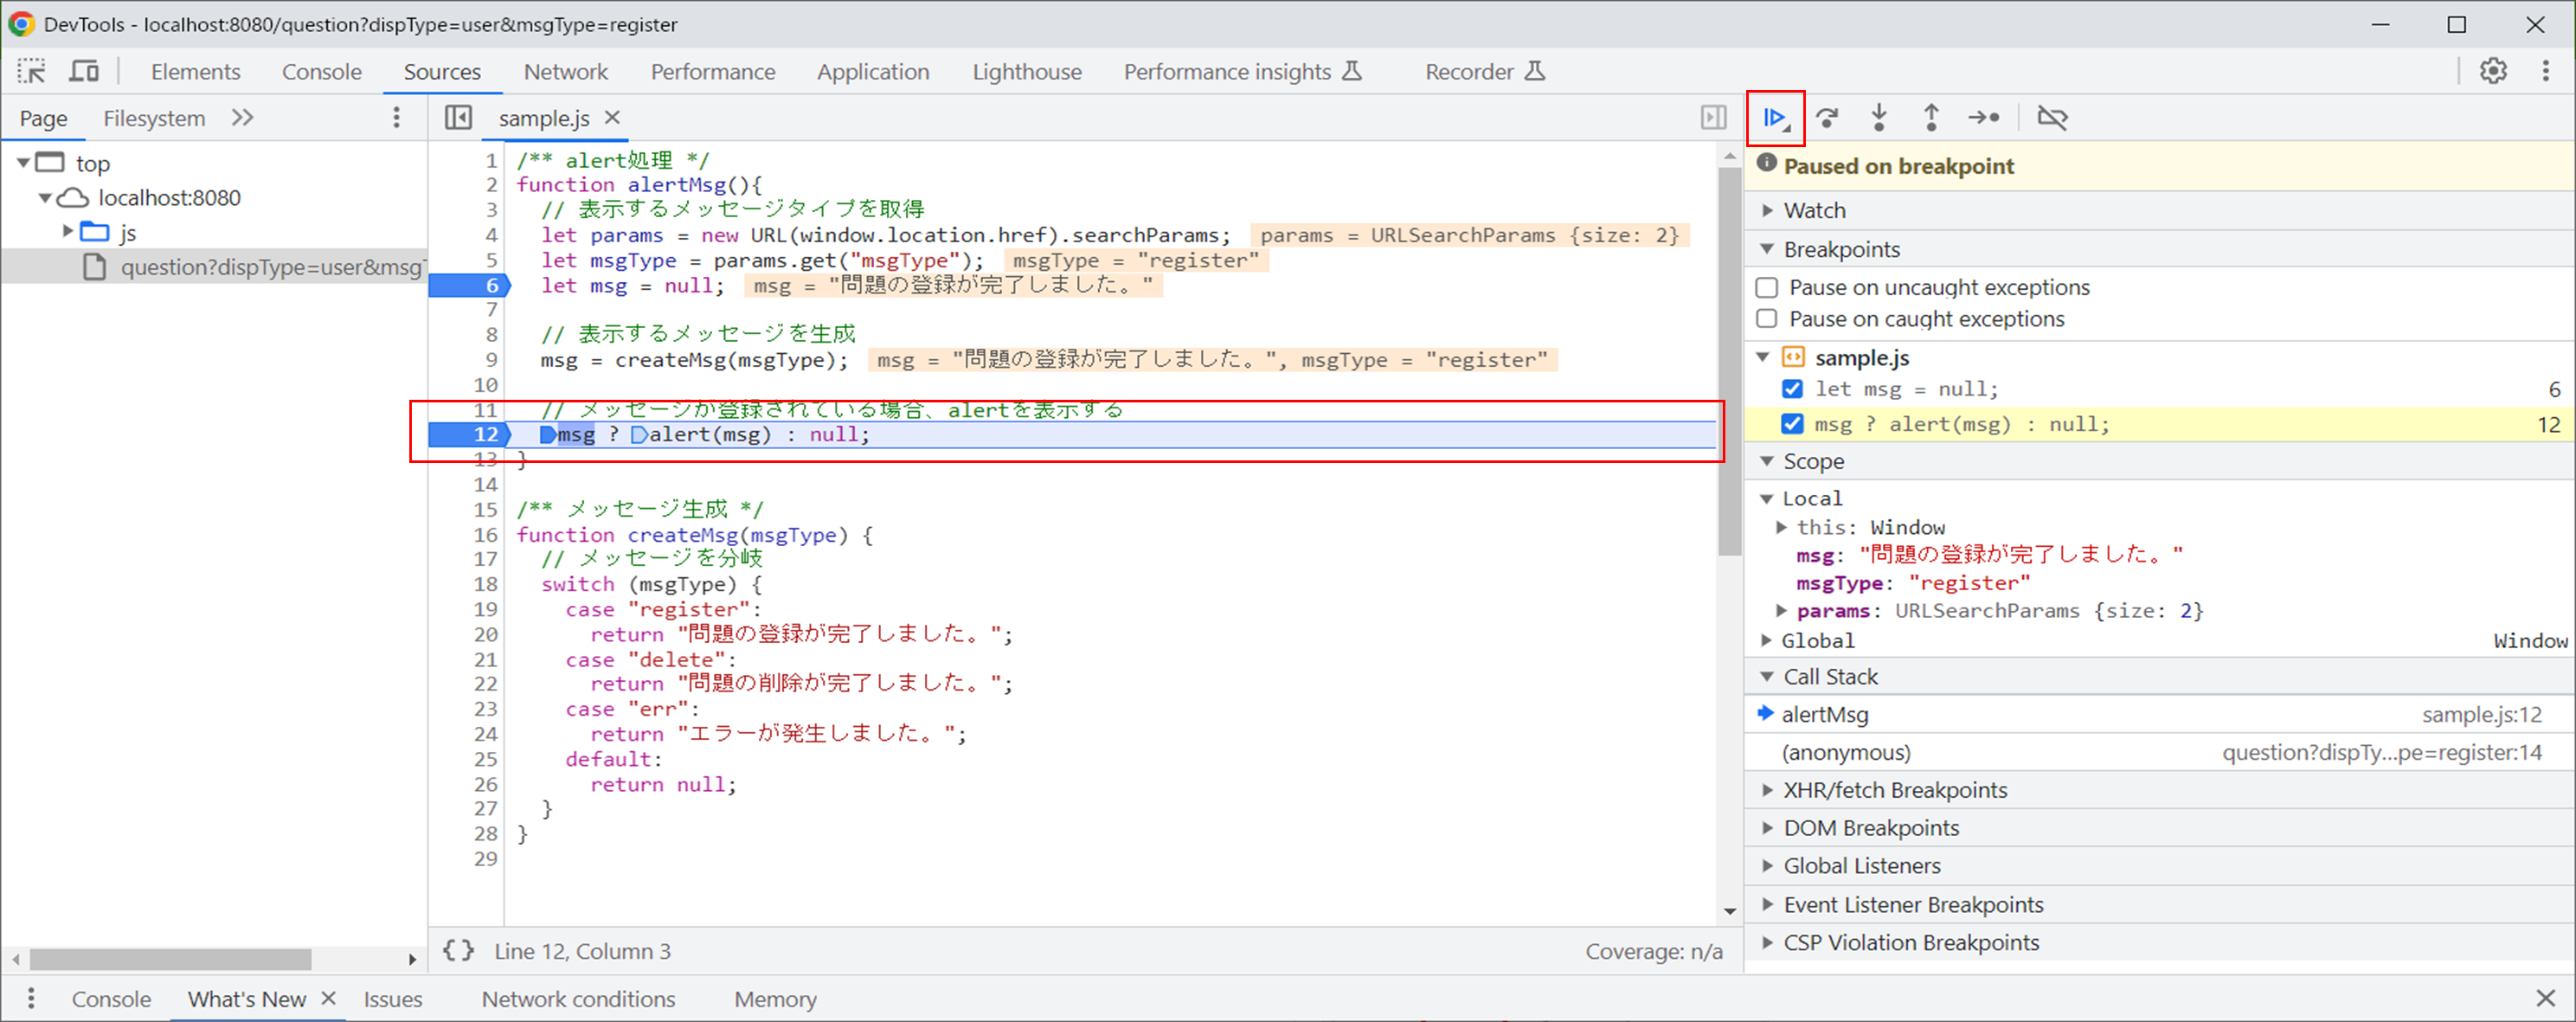Step over next function call
This screenshot has width=2576, height=1022.
[1828, 117]
